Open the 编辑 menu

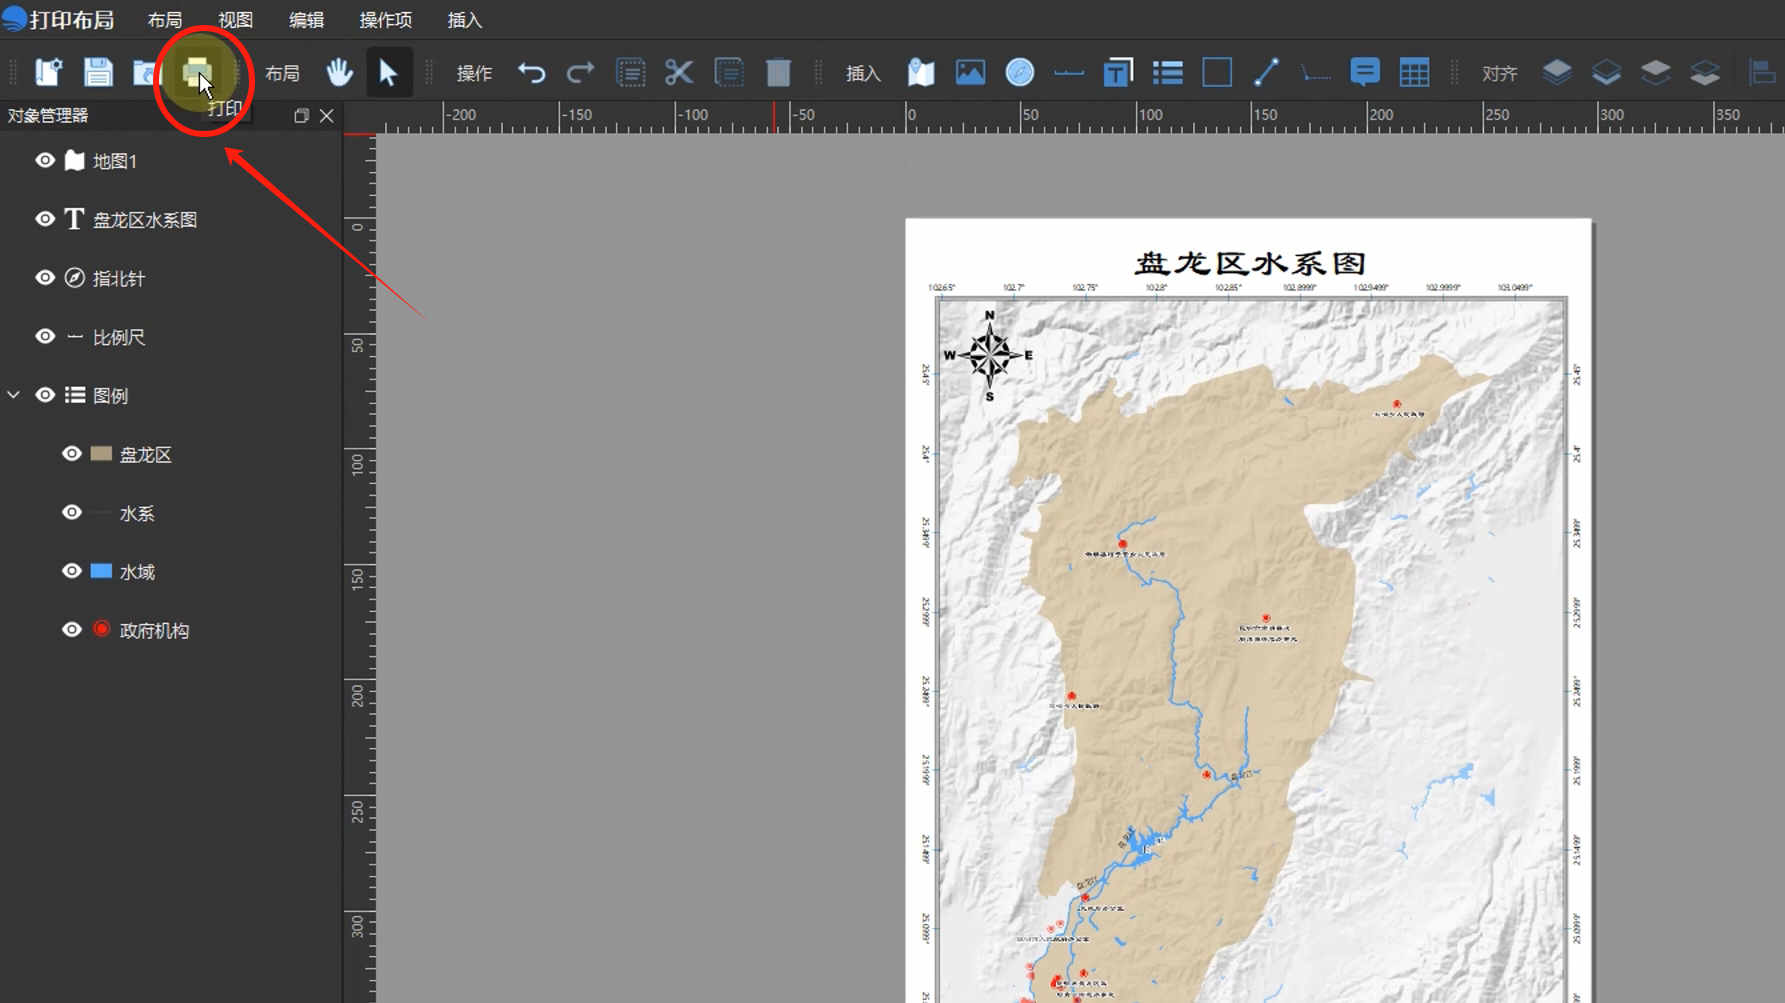[x=306, y=20]
